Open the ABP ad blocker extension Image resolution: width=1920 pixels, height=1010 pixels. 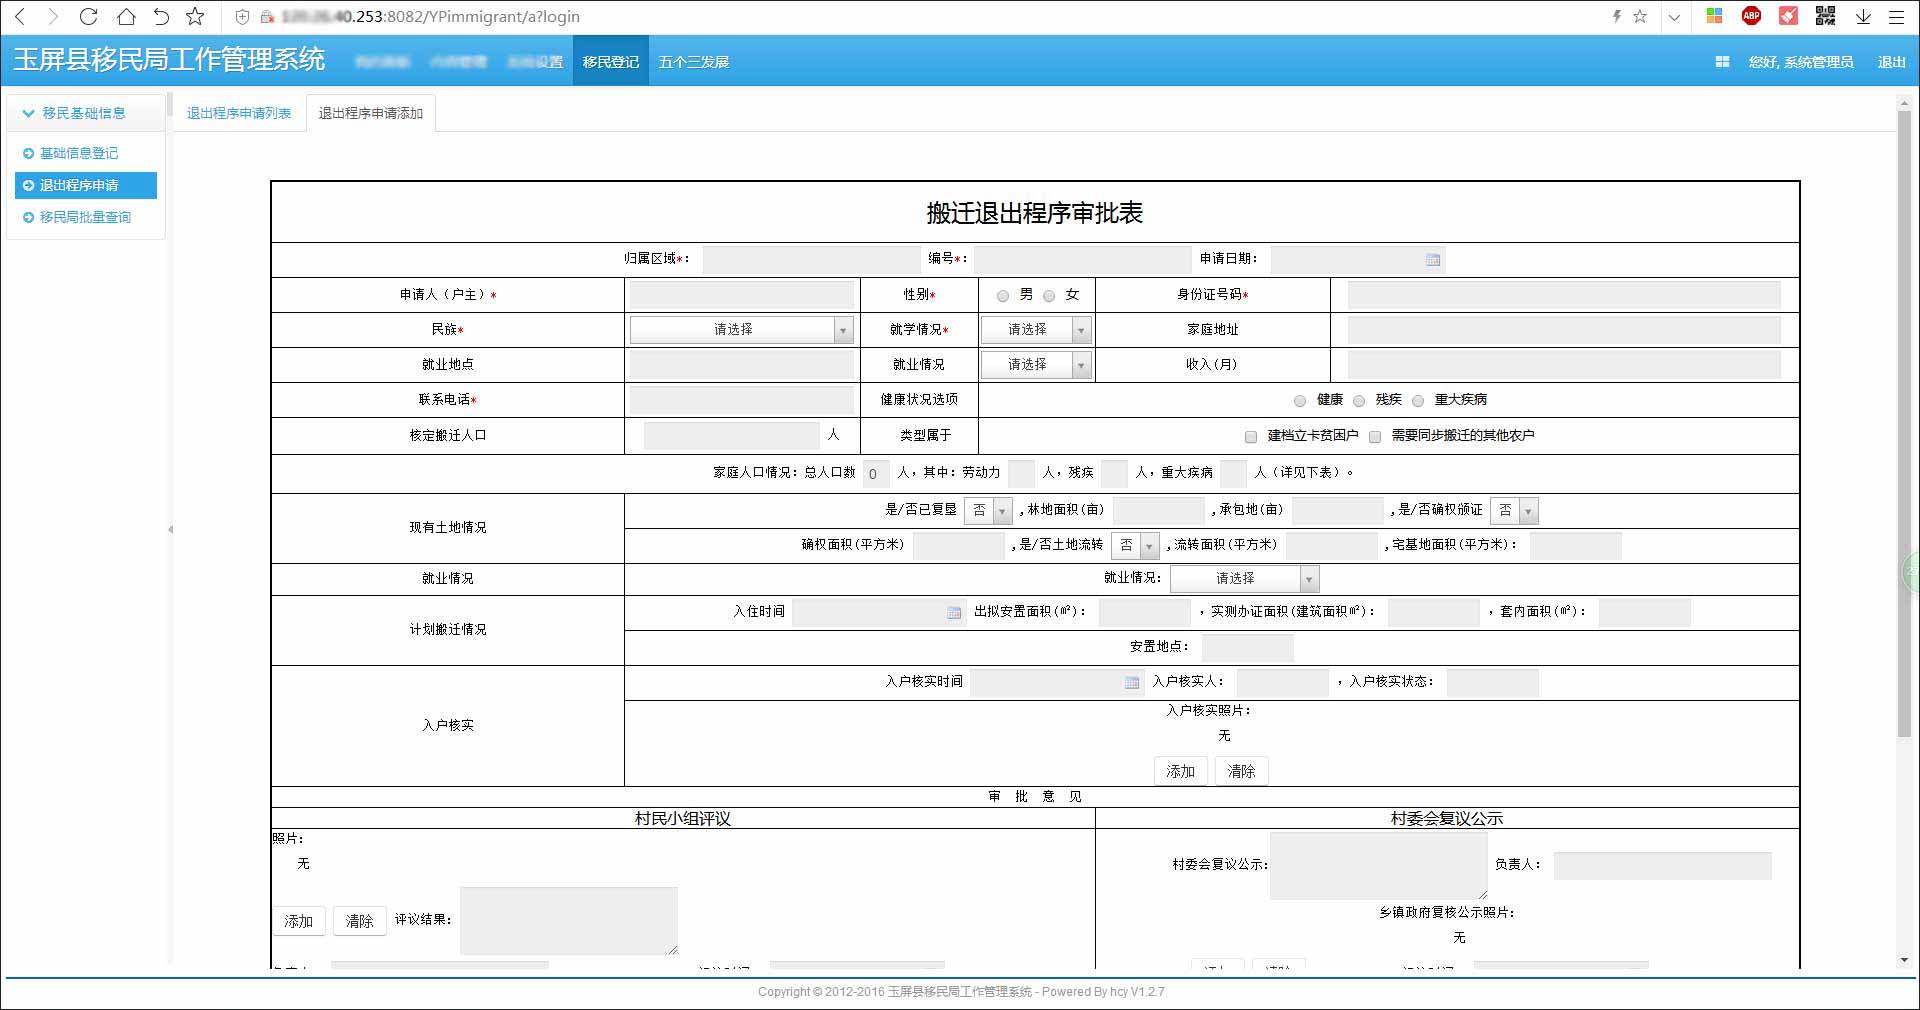click(1751, 16)
